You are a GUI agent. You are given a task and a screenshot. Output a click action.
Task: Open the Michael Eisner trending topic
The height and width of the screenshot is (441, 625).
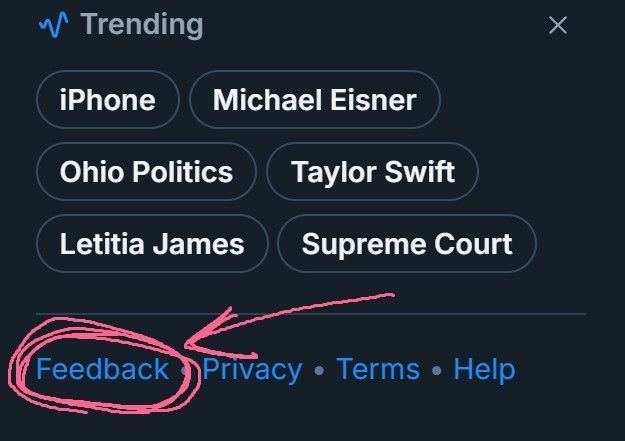[x=314, y=100]
